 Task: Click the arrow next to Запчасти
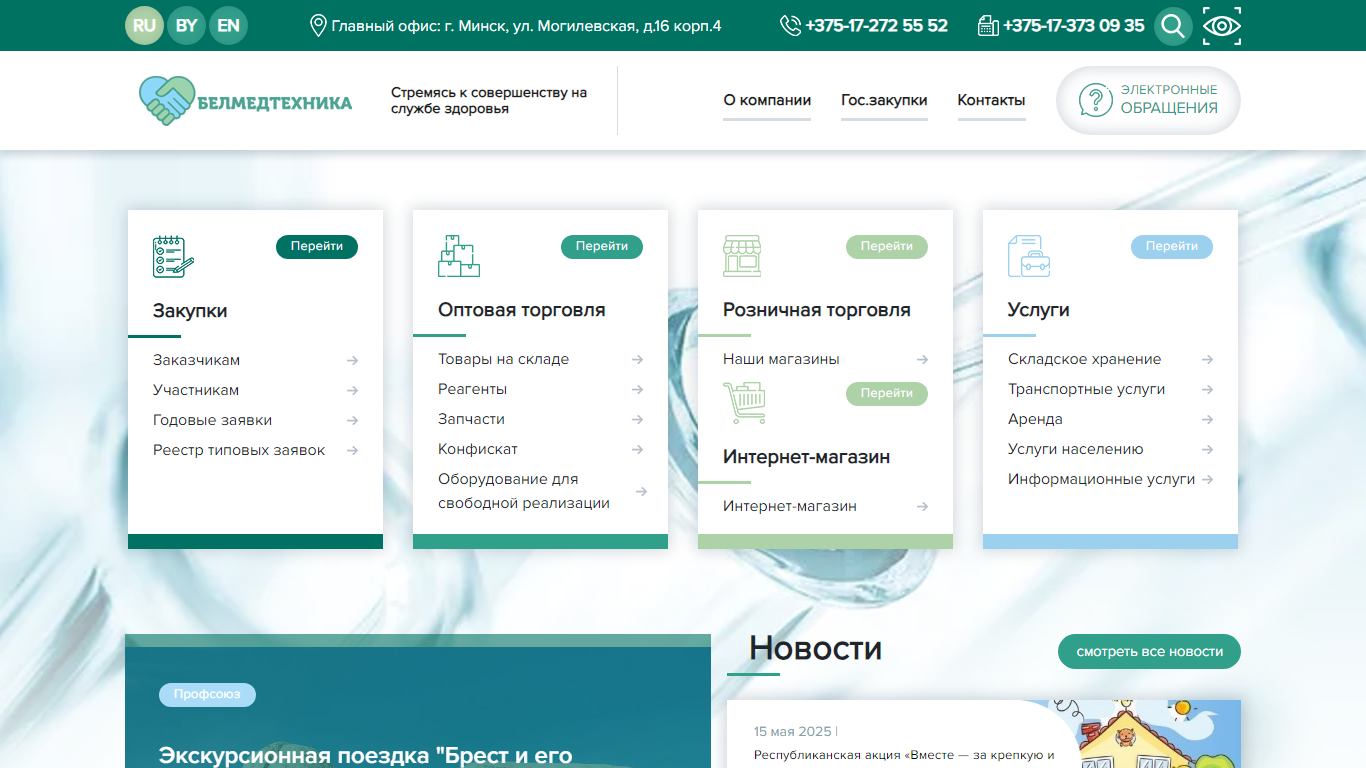638,420
